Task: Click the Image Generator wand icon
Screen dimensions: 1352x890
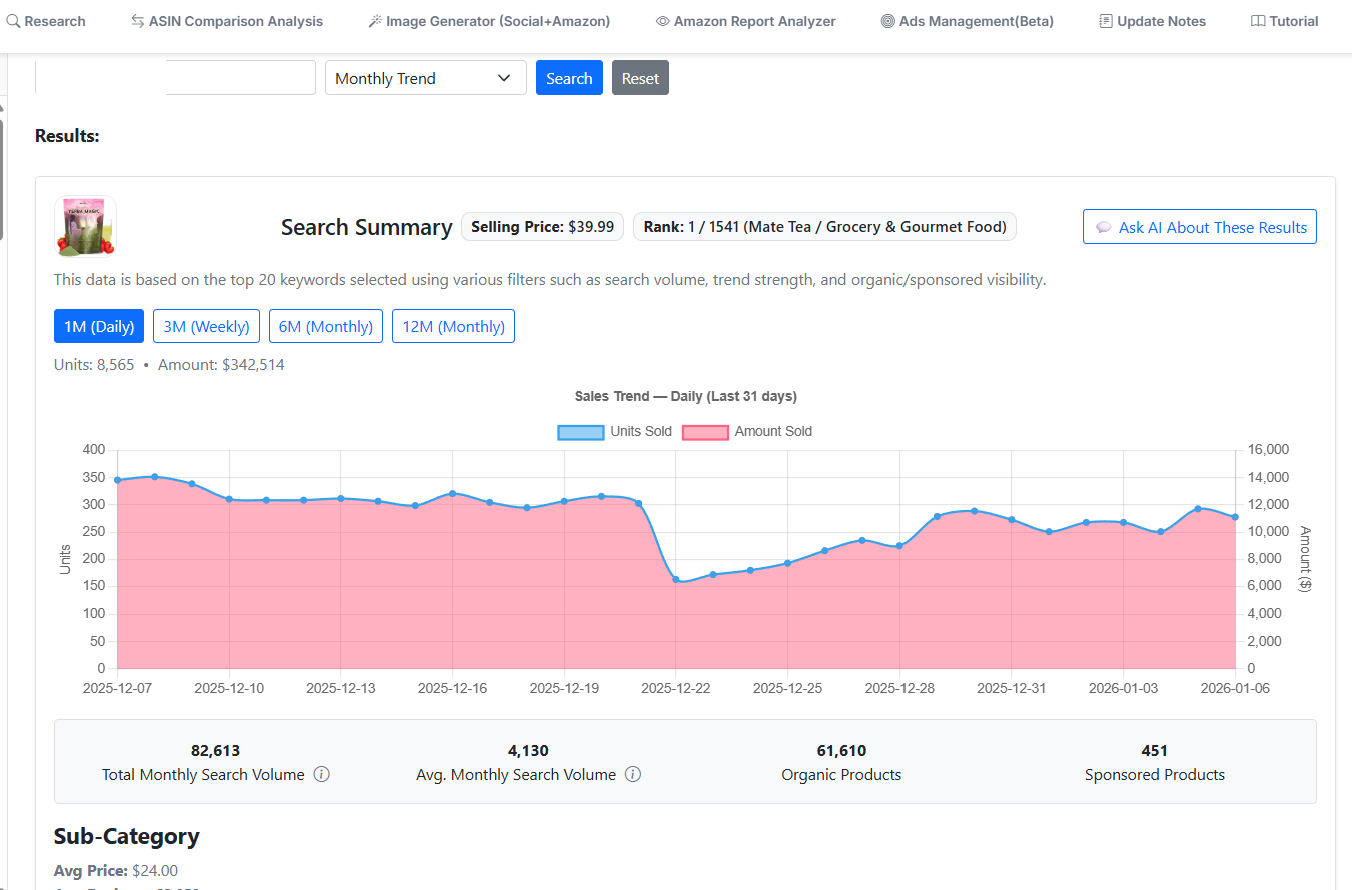Action: point(375,21)
